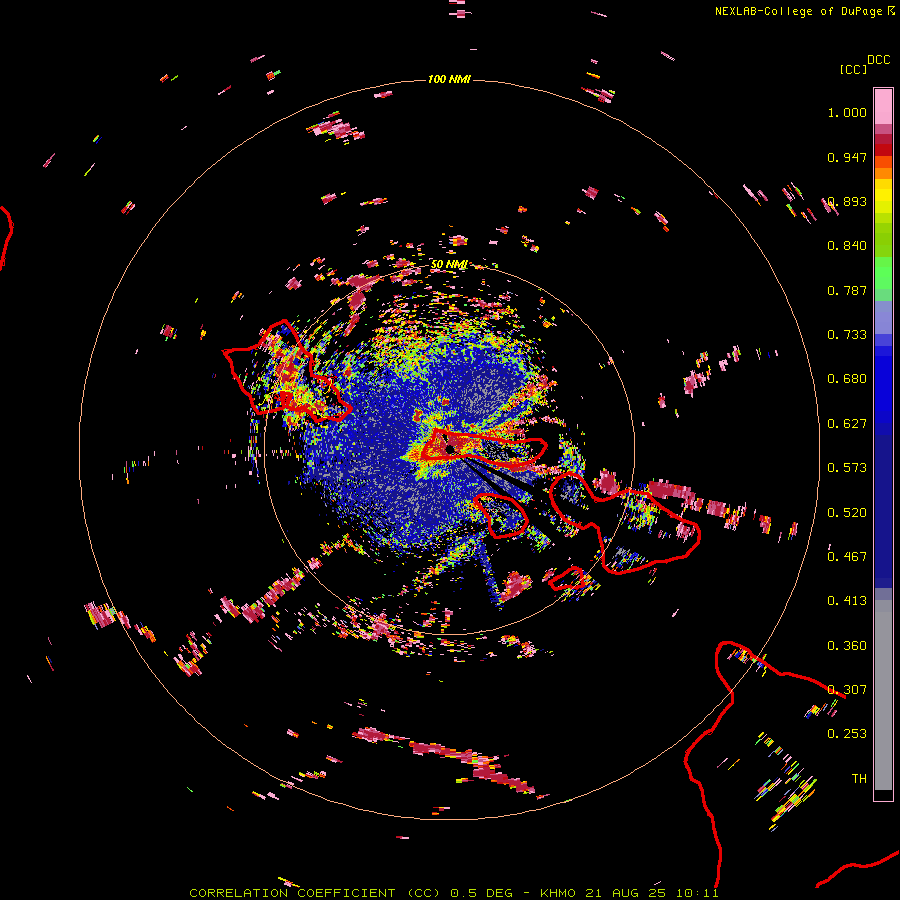Viewport: 900px width, 900px height.
Task: Select the 0.627 scale value
Action: (x=847, y=424)
